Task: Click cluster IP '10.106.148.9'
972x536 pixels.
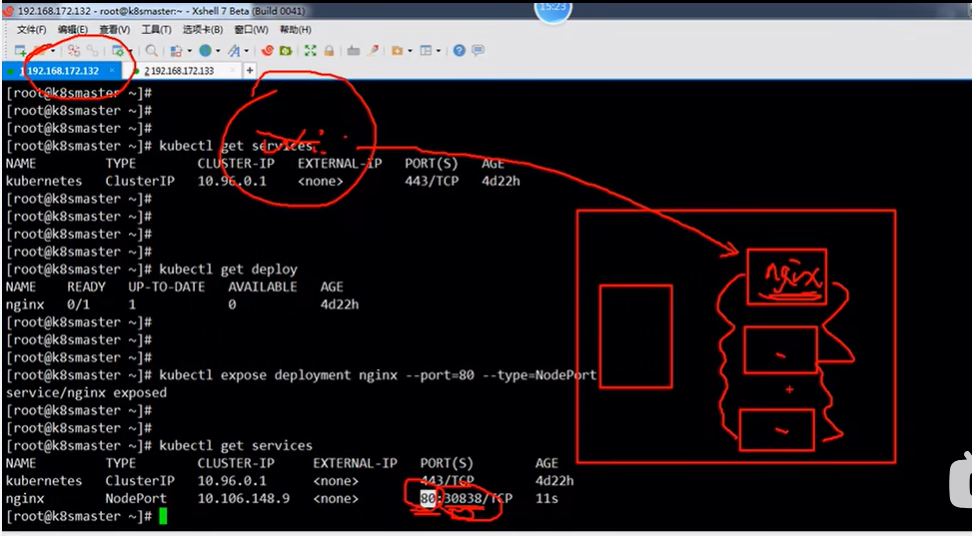Action: point(244,498)
